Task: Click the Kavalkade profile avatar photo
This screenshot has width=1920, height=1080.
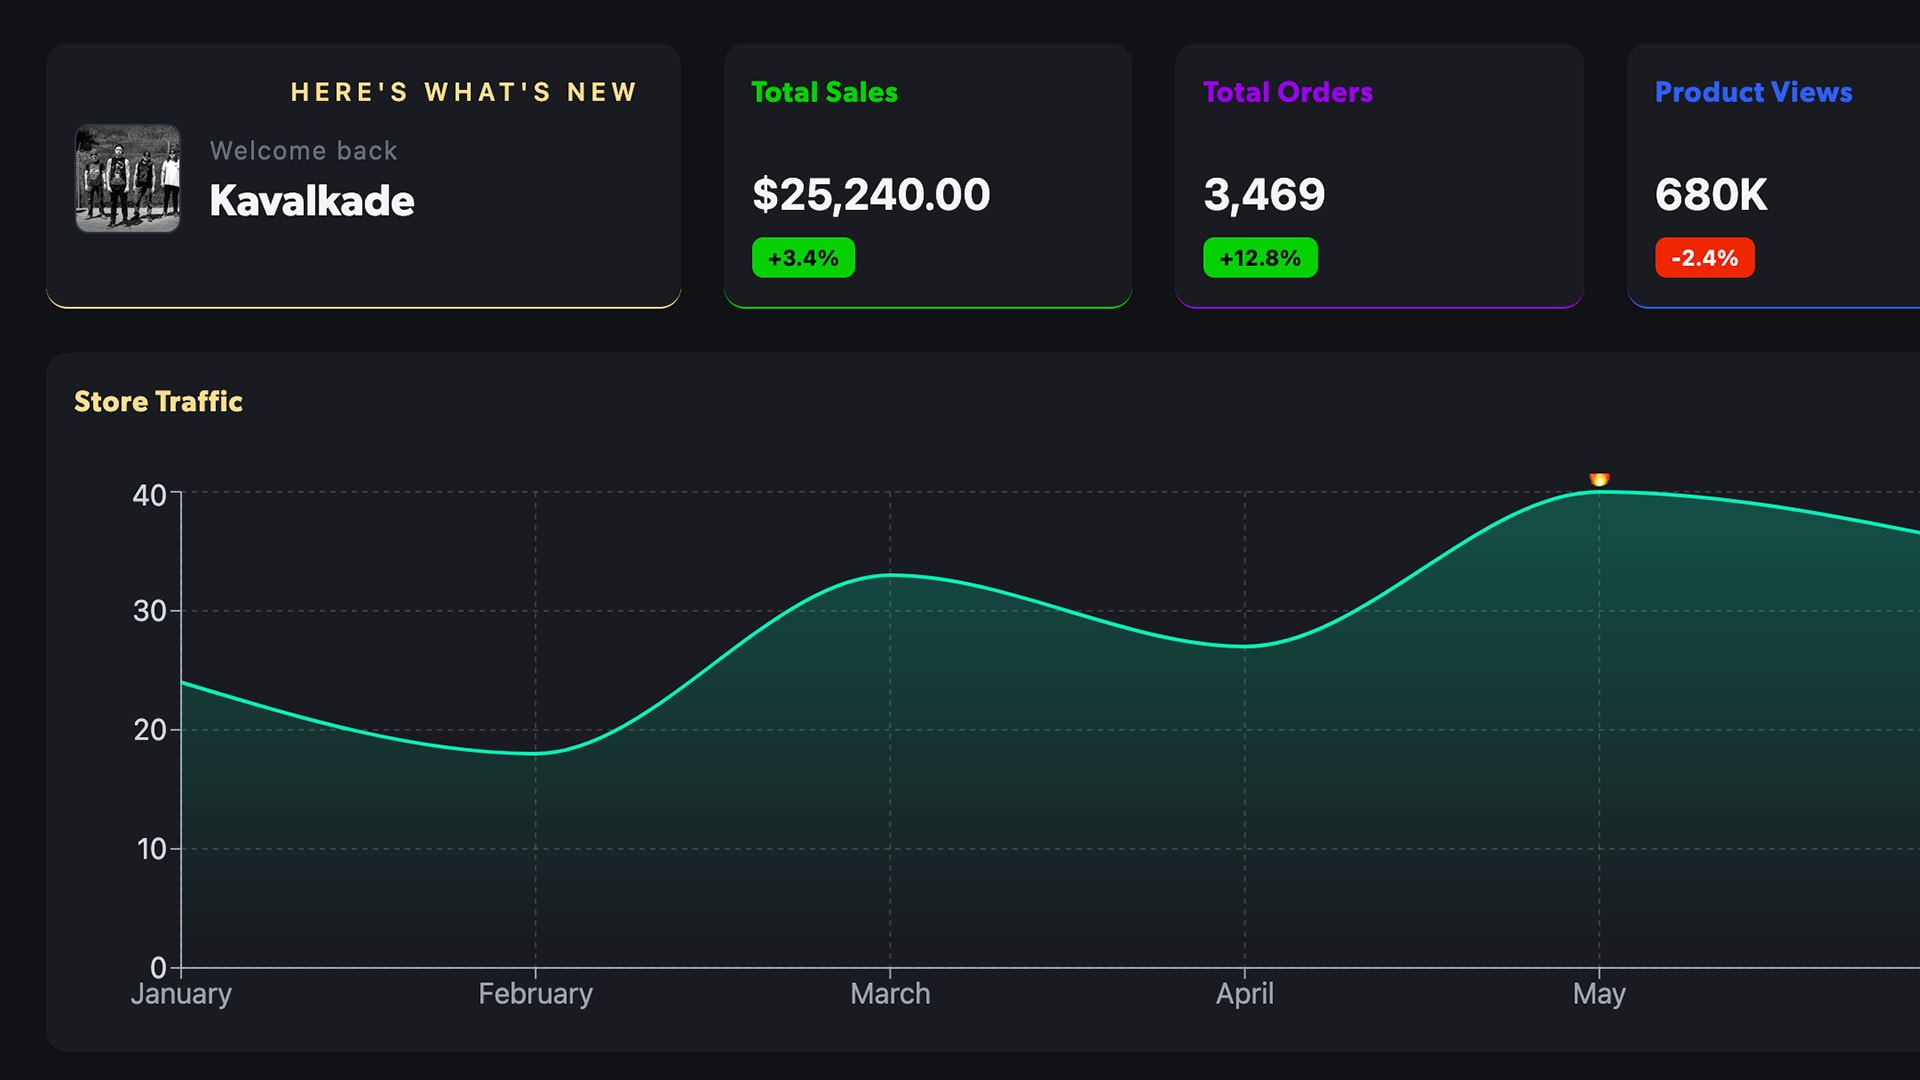Action: click(127, 179)
